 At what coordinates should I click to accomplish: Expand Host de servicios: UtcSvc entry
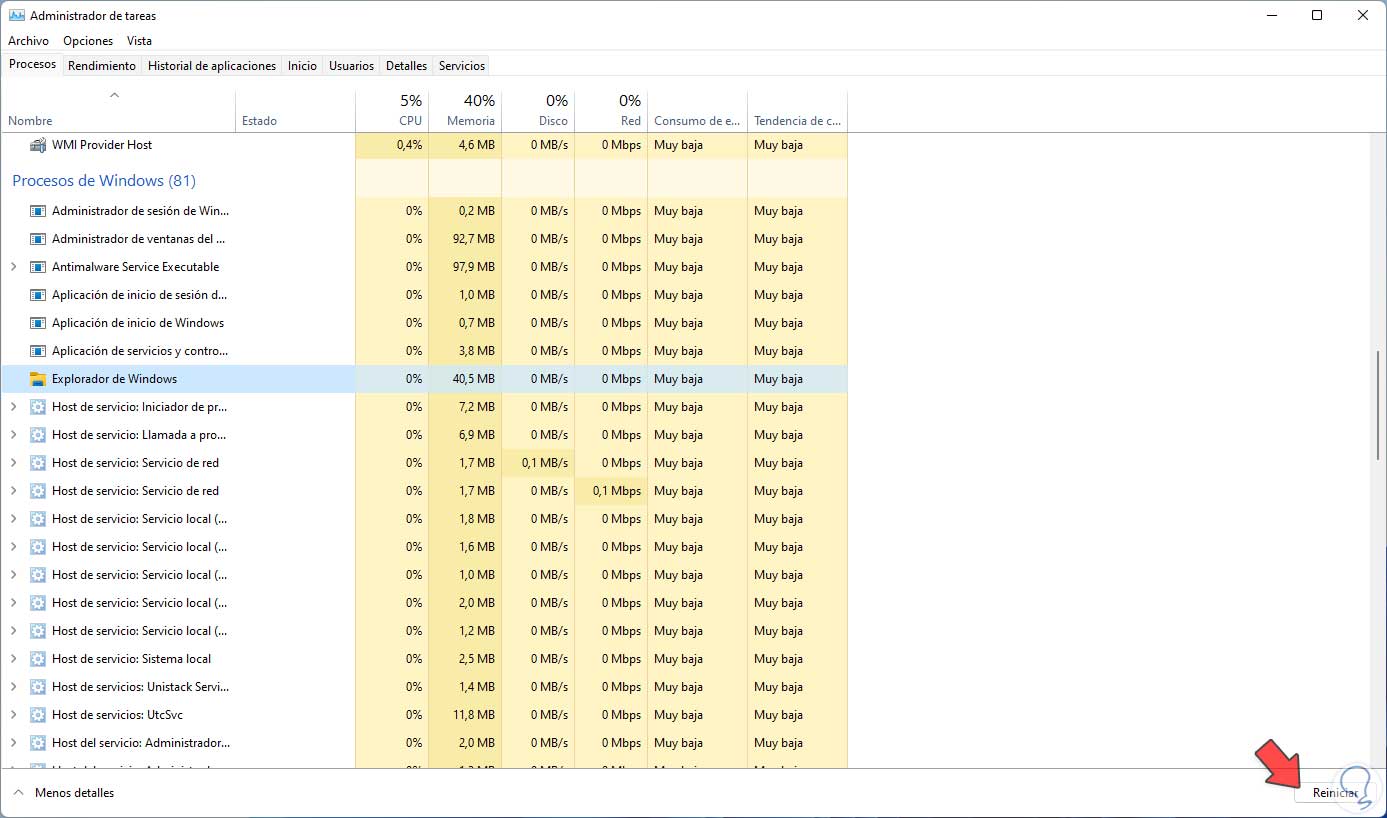[13, 715]
